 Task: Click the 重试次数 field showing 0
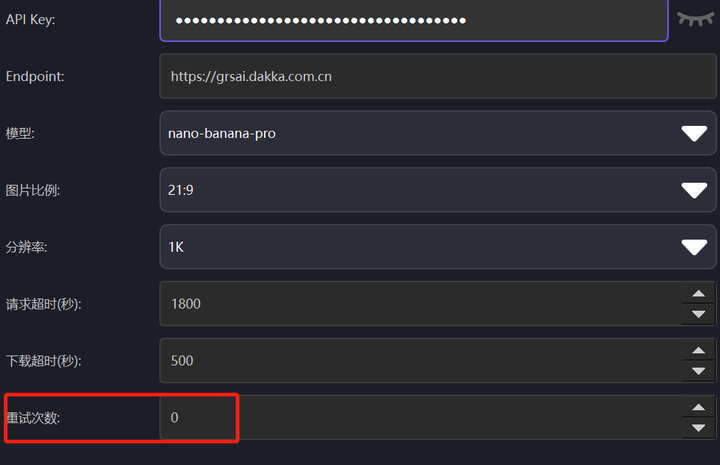[421, 418]
